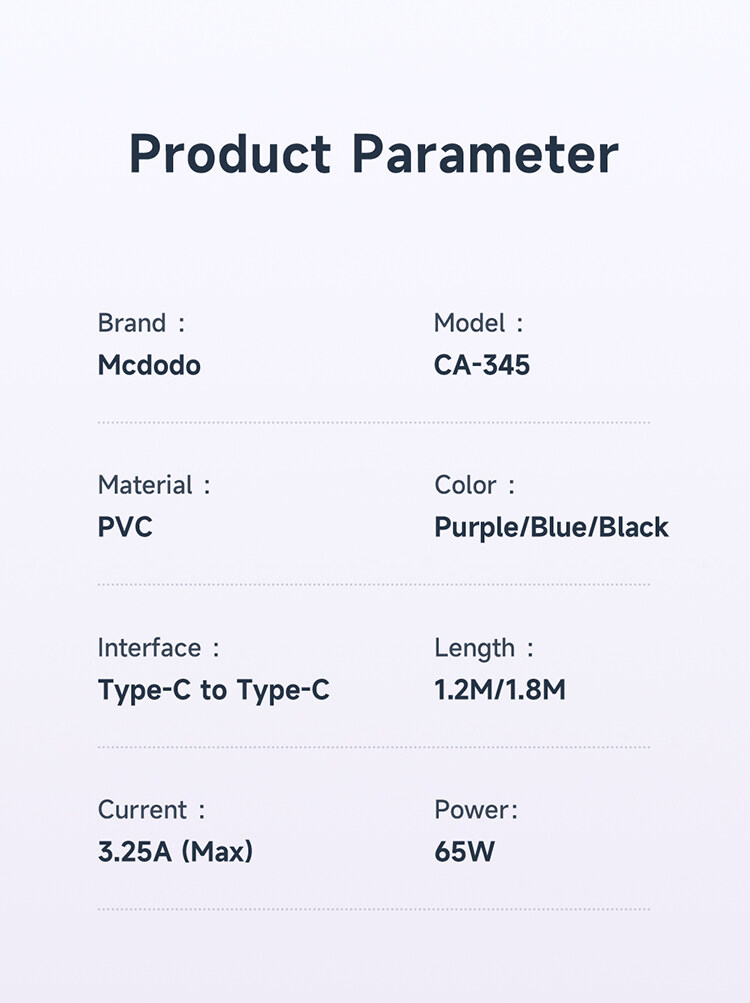
Task: Click the "Interface :" label
Action: coord(158,648)
